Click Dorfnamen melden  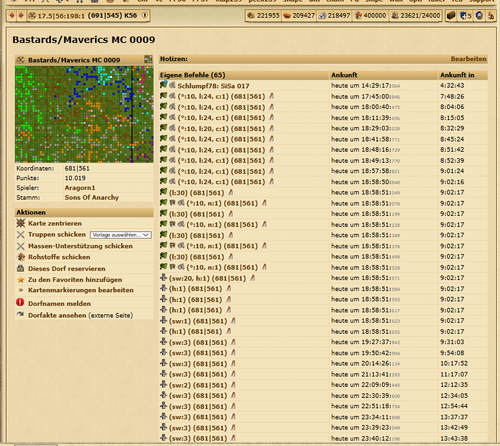(x=59, y=304)
